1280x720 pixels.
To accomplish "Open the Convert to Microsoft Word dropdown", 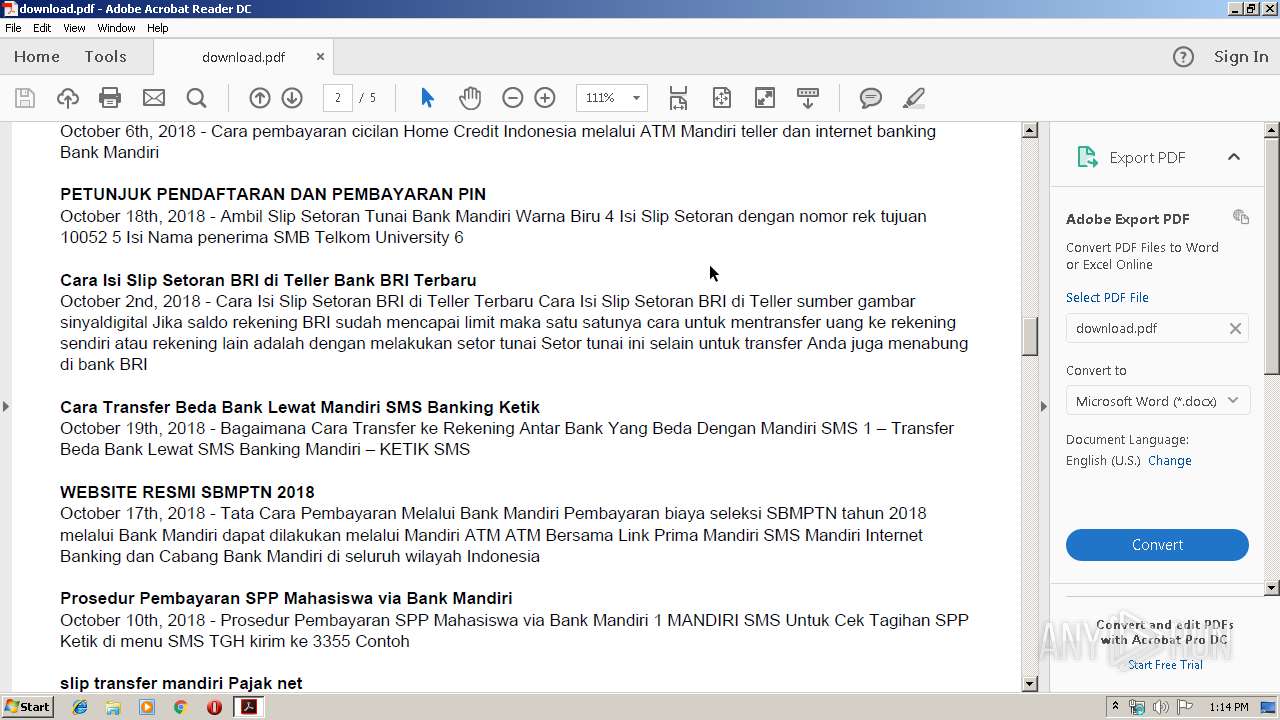I will pyautogui.click(x=1157, y=401).
